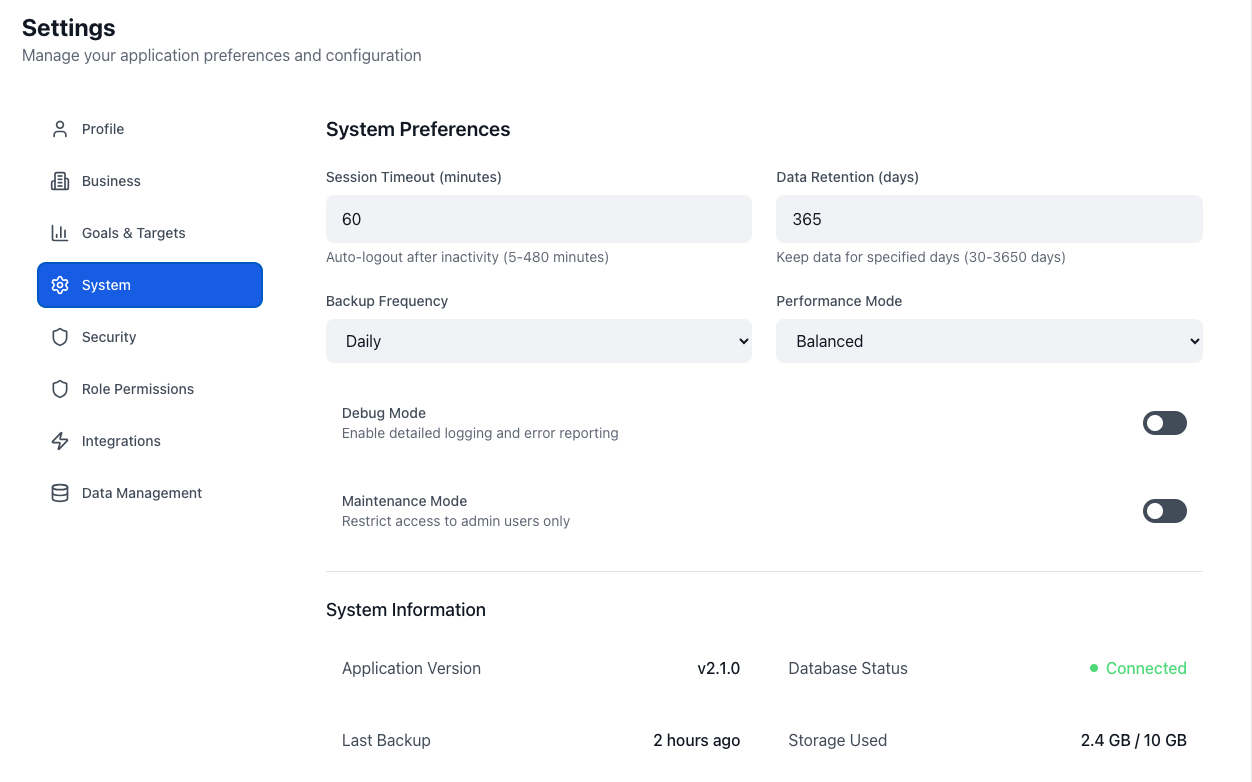Open the Security settings tab

109,337
